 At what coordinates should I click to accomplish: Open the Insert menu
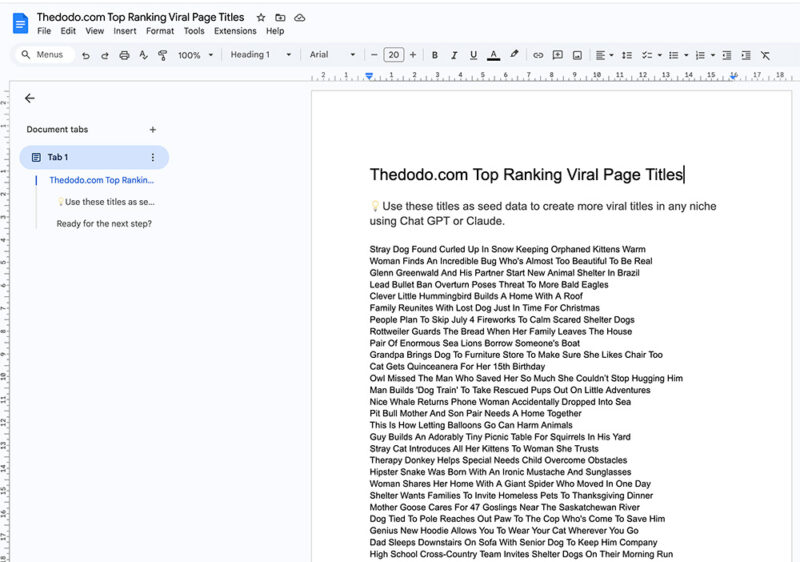coord(125,31)
